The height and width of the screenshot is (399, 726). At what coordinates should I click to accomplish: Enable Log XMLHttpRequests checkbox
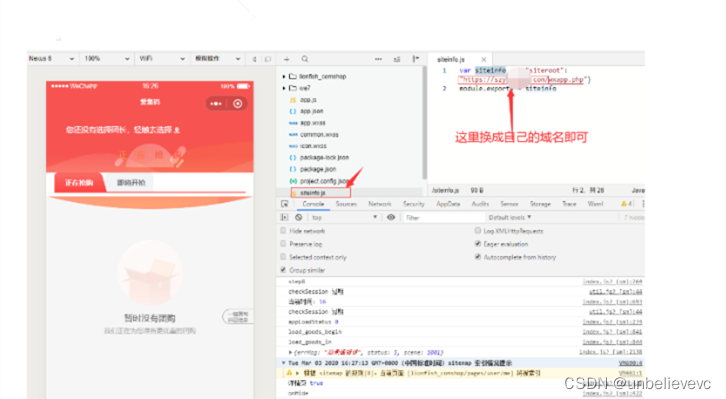click(x=477, y=231)
